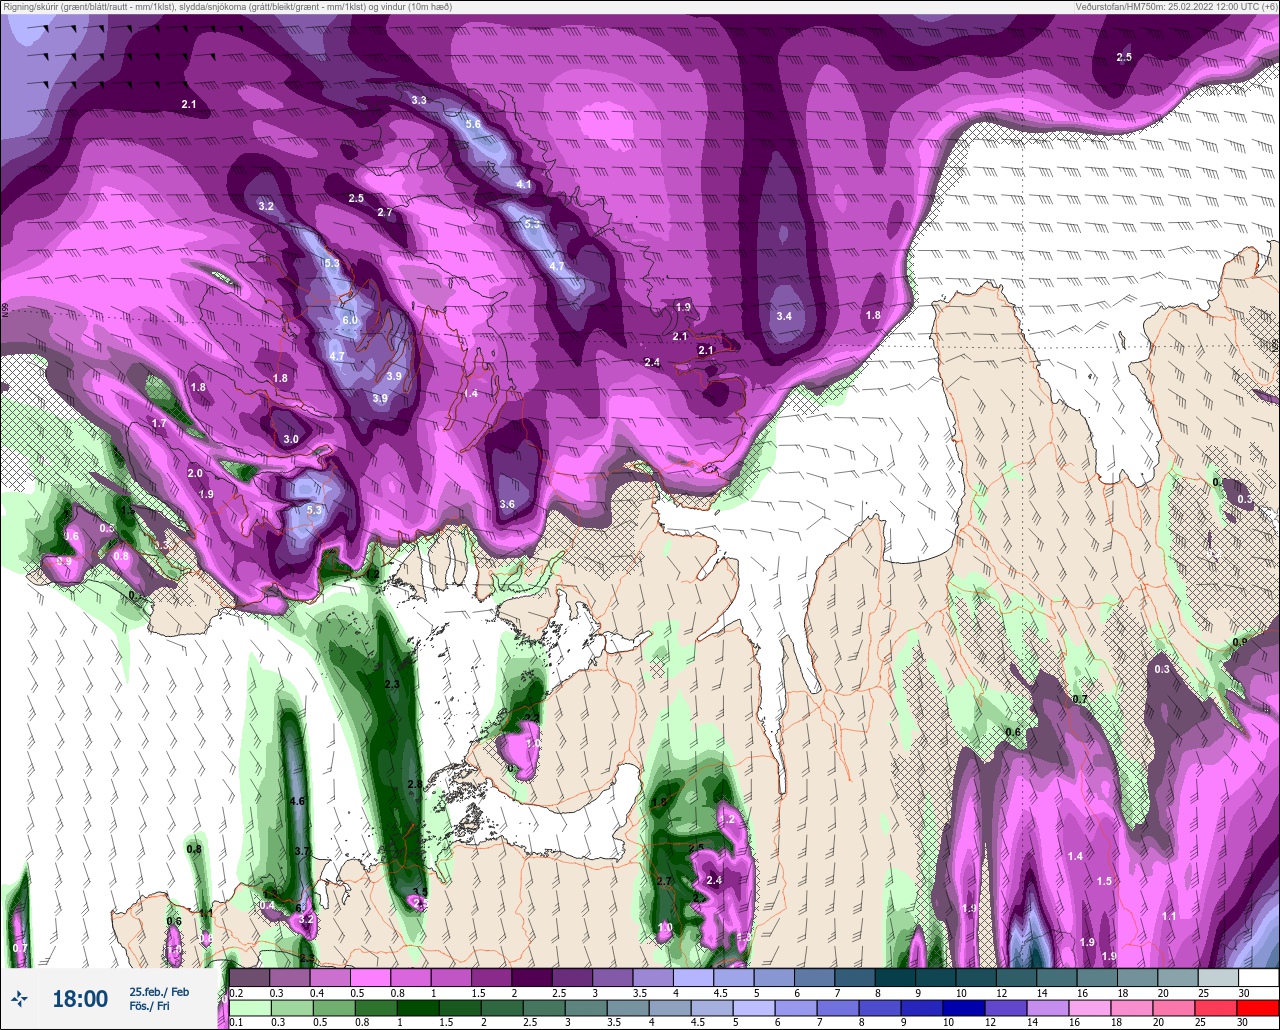Image resolution: width=1280 pixels, height=1030 pixels.
Task: Click the 5.6 precipitation value on map
Action: point(473,124)
